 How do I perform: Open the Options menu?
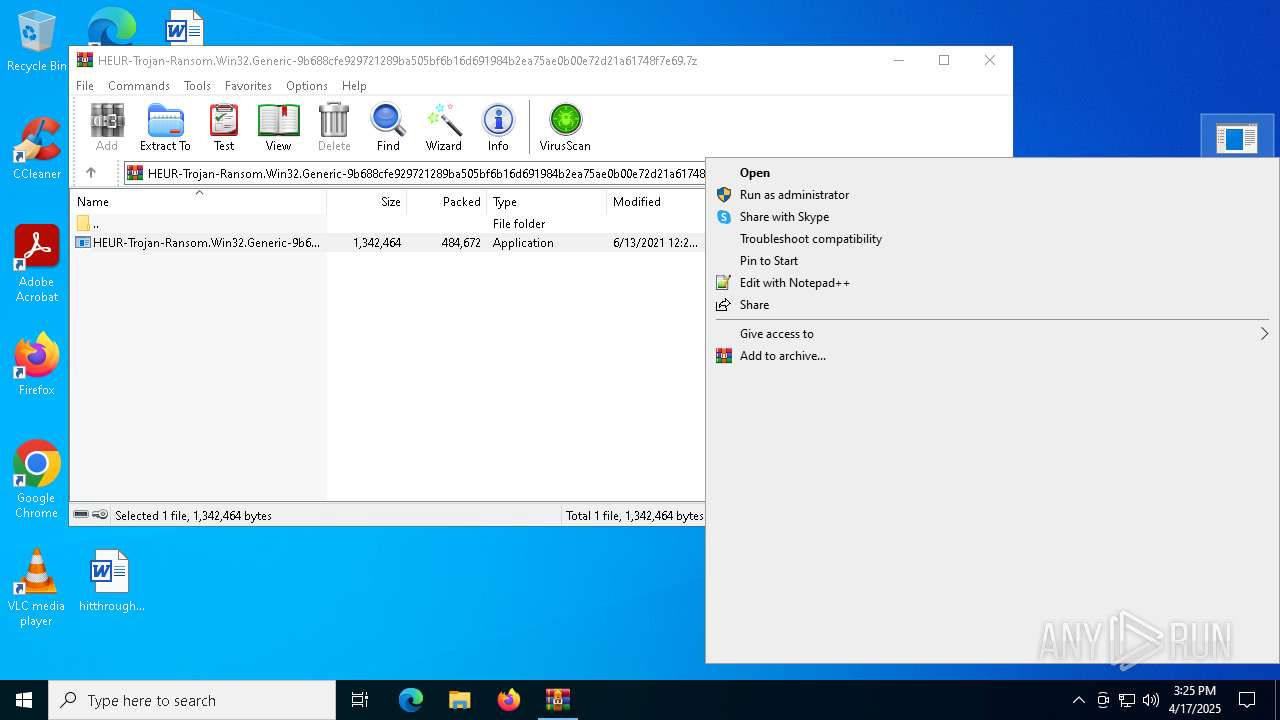point(307,86)
